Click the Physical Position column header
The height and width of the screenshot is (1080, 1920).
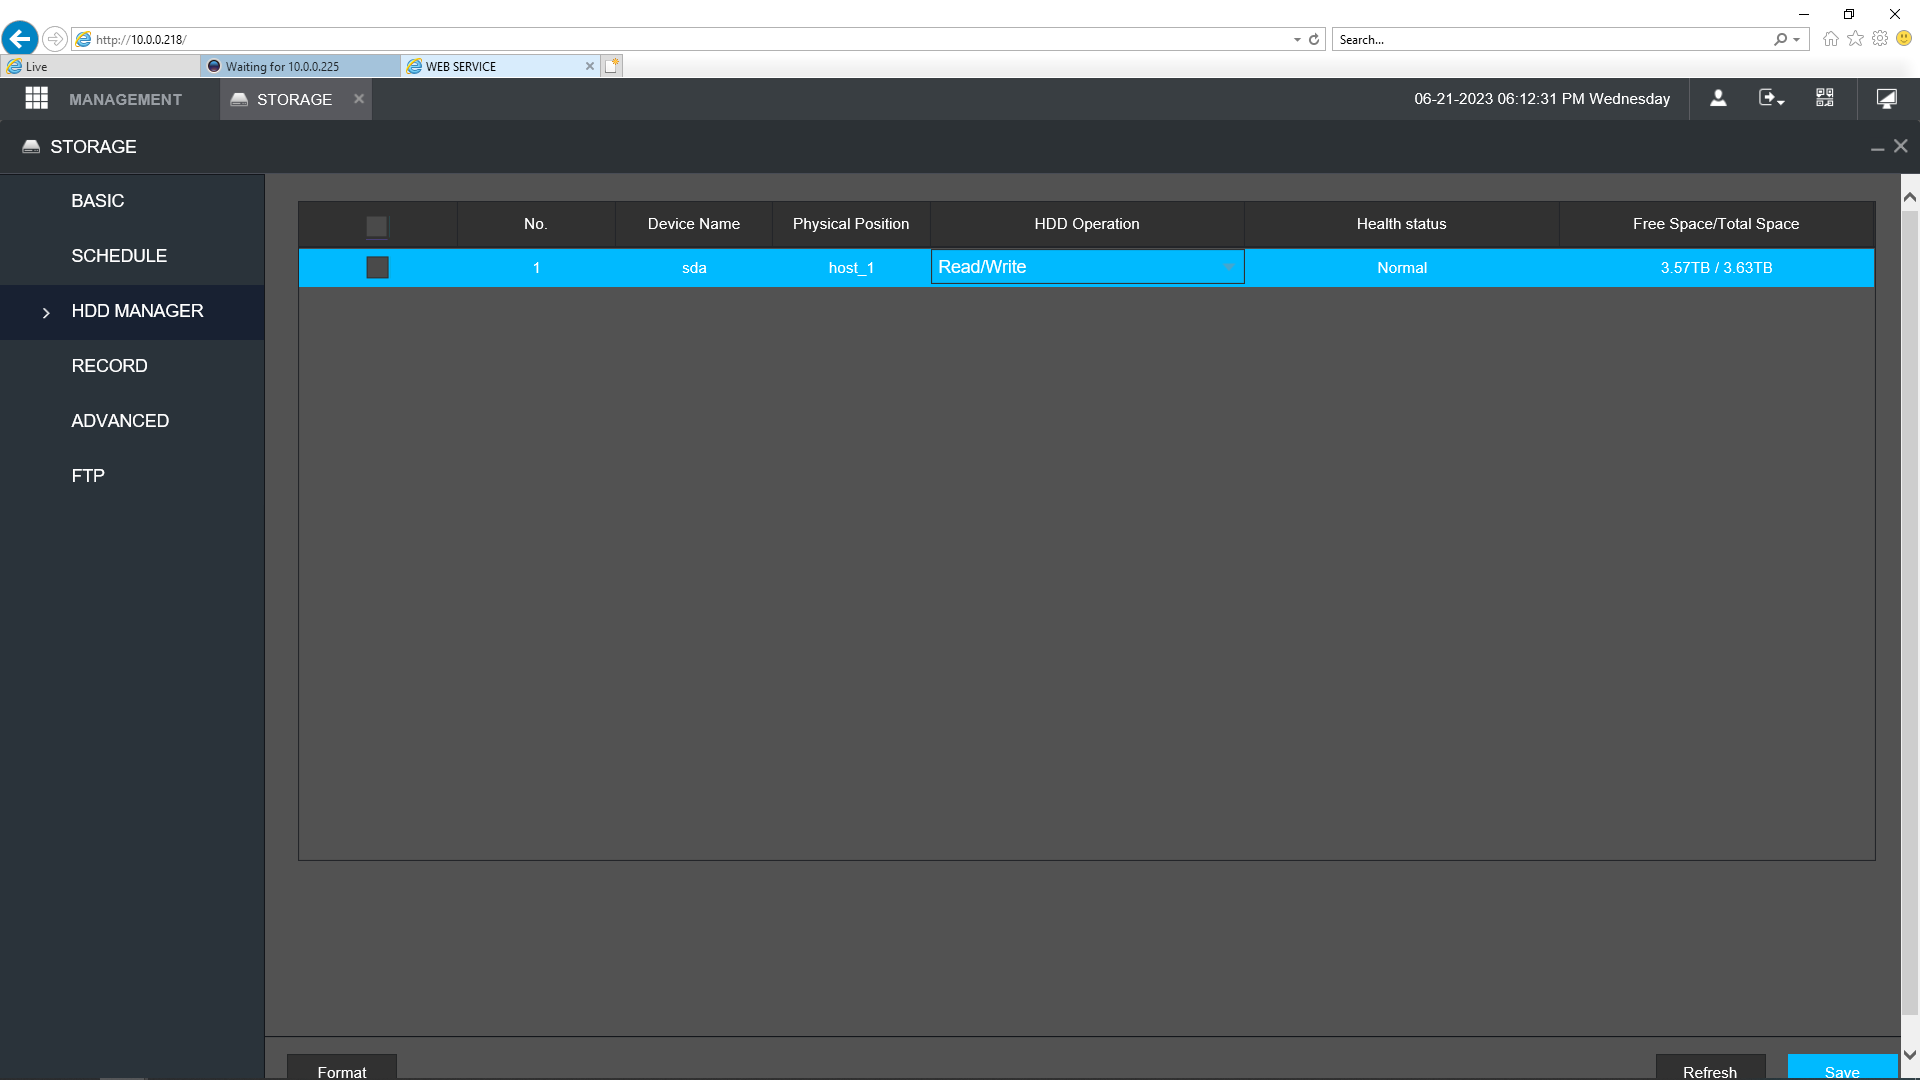pyautogui.click(x=851, y=224)
